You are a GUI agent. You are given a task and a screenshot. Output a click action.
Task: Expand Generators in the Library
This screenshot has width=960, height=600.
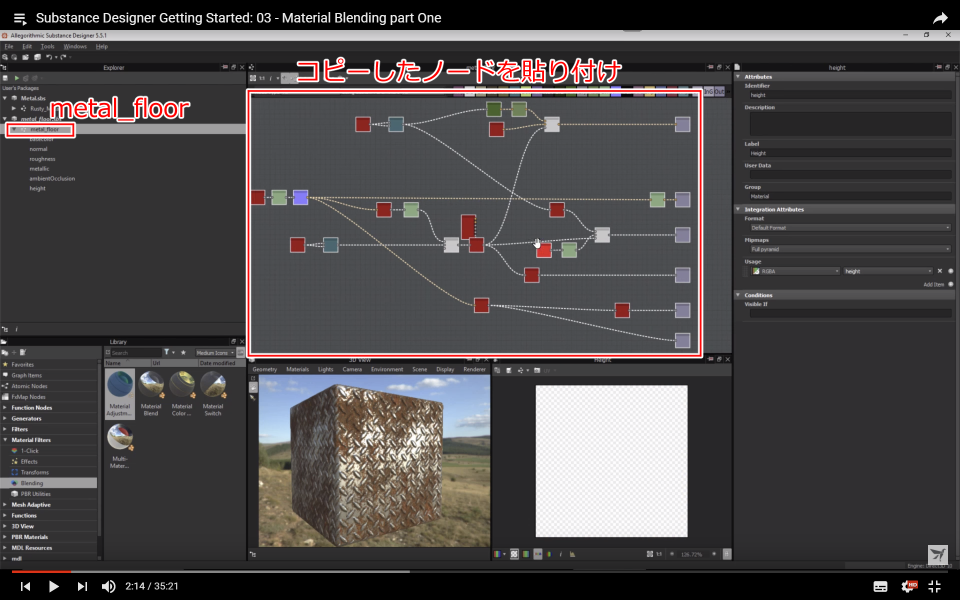click(x=5, y=419)
